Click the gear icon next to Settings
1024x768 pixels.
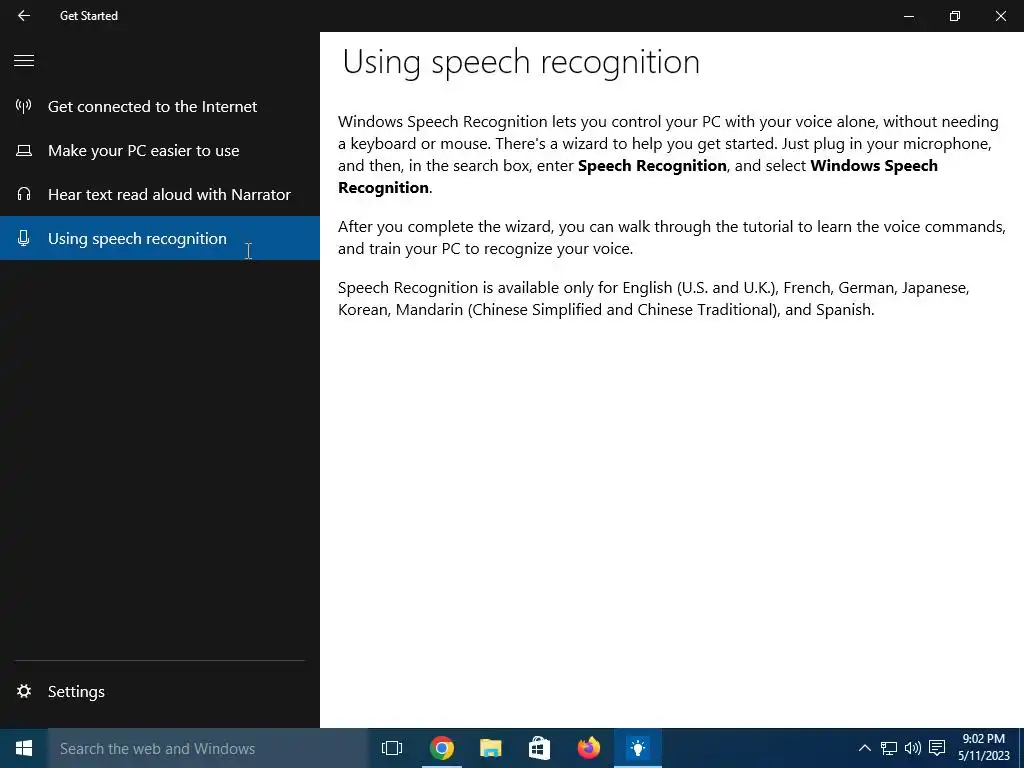[24, 691]
